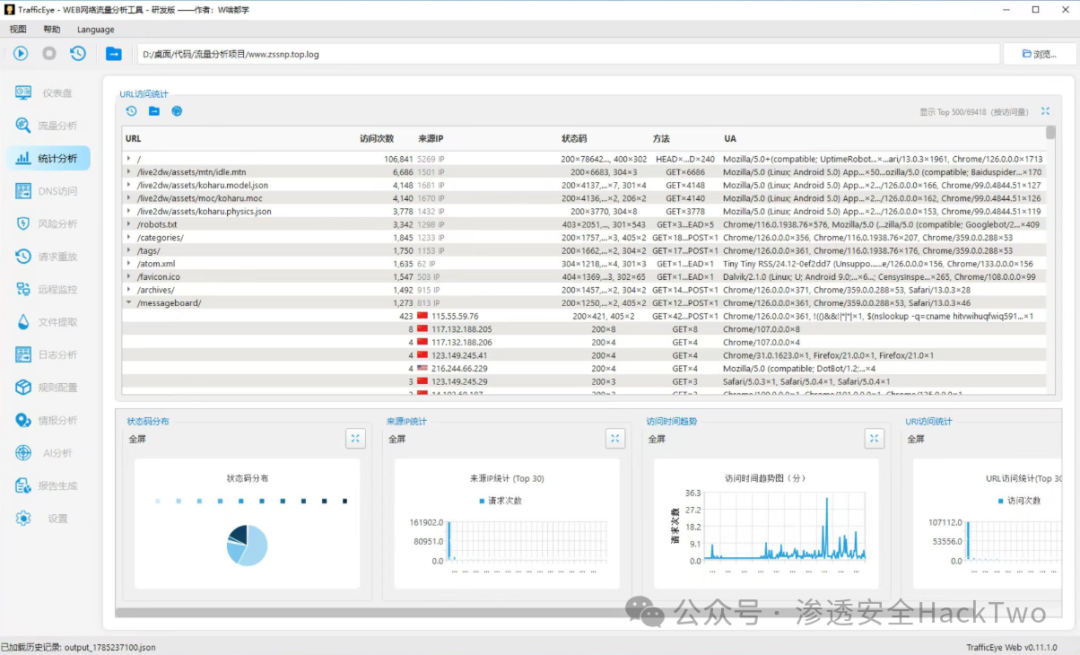Image resolution: width=1080 pixels, height=655 pixels.
Task: Toggle the 访问次数 legend in URL访问统计 chart
Action: click(x=1019, y=501)
